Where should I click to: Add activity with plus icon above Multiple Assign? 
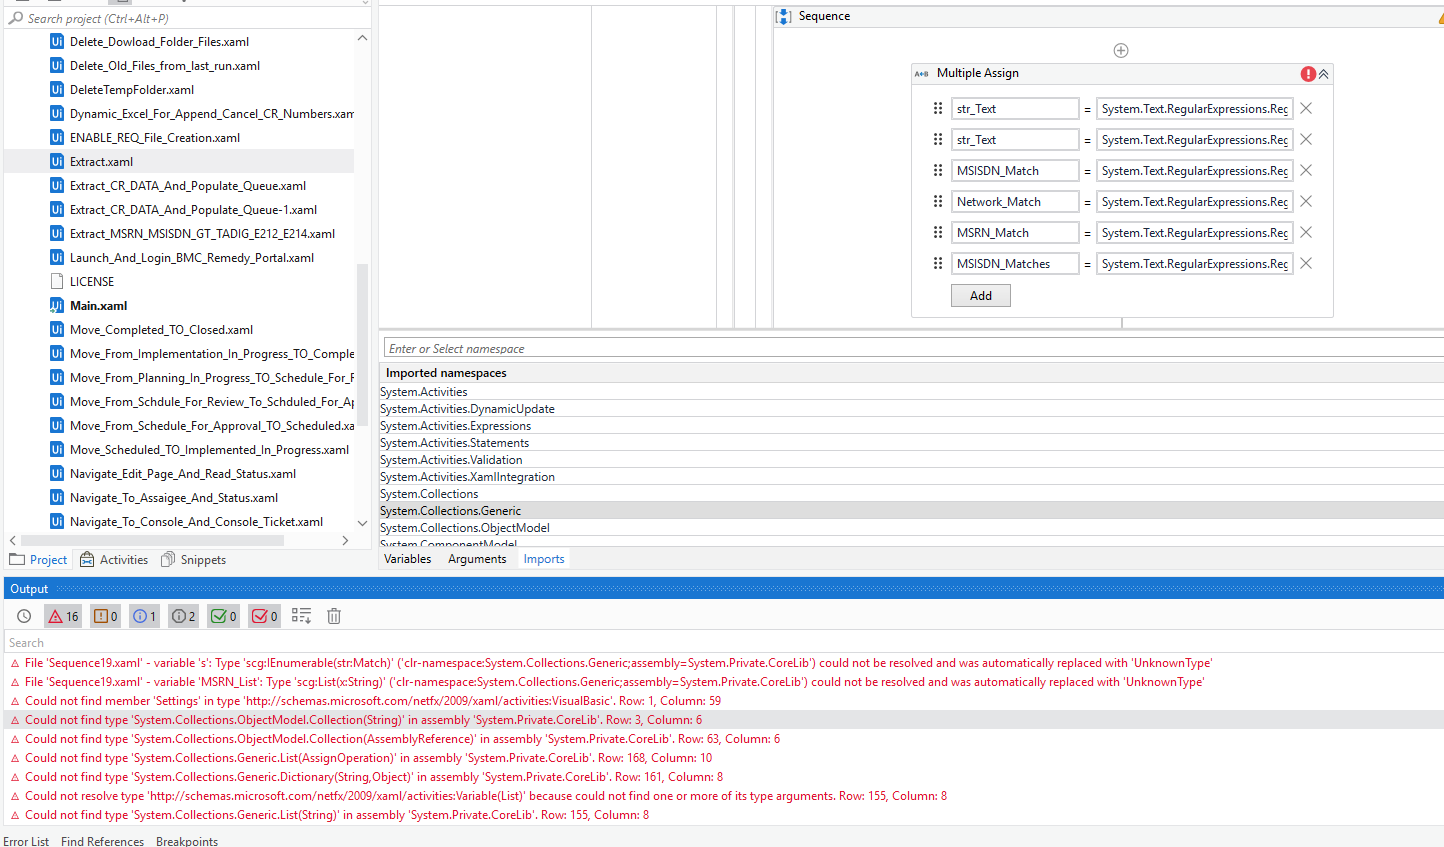click(x=1121, y=51)
